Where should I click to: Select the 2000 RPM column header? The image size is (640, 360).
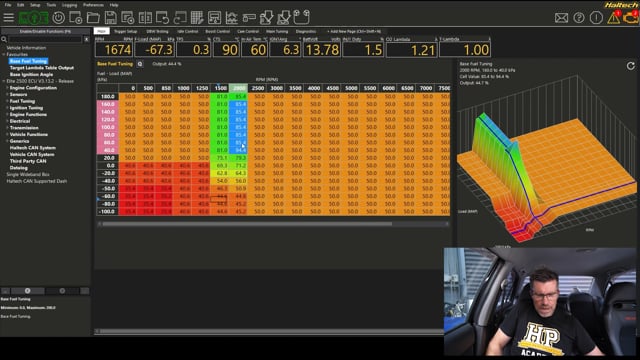tap(239, 88)
